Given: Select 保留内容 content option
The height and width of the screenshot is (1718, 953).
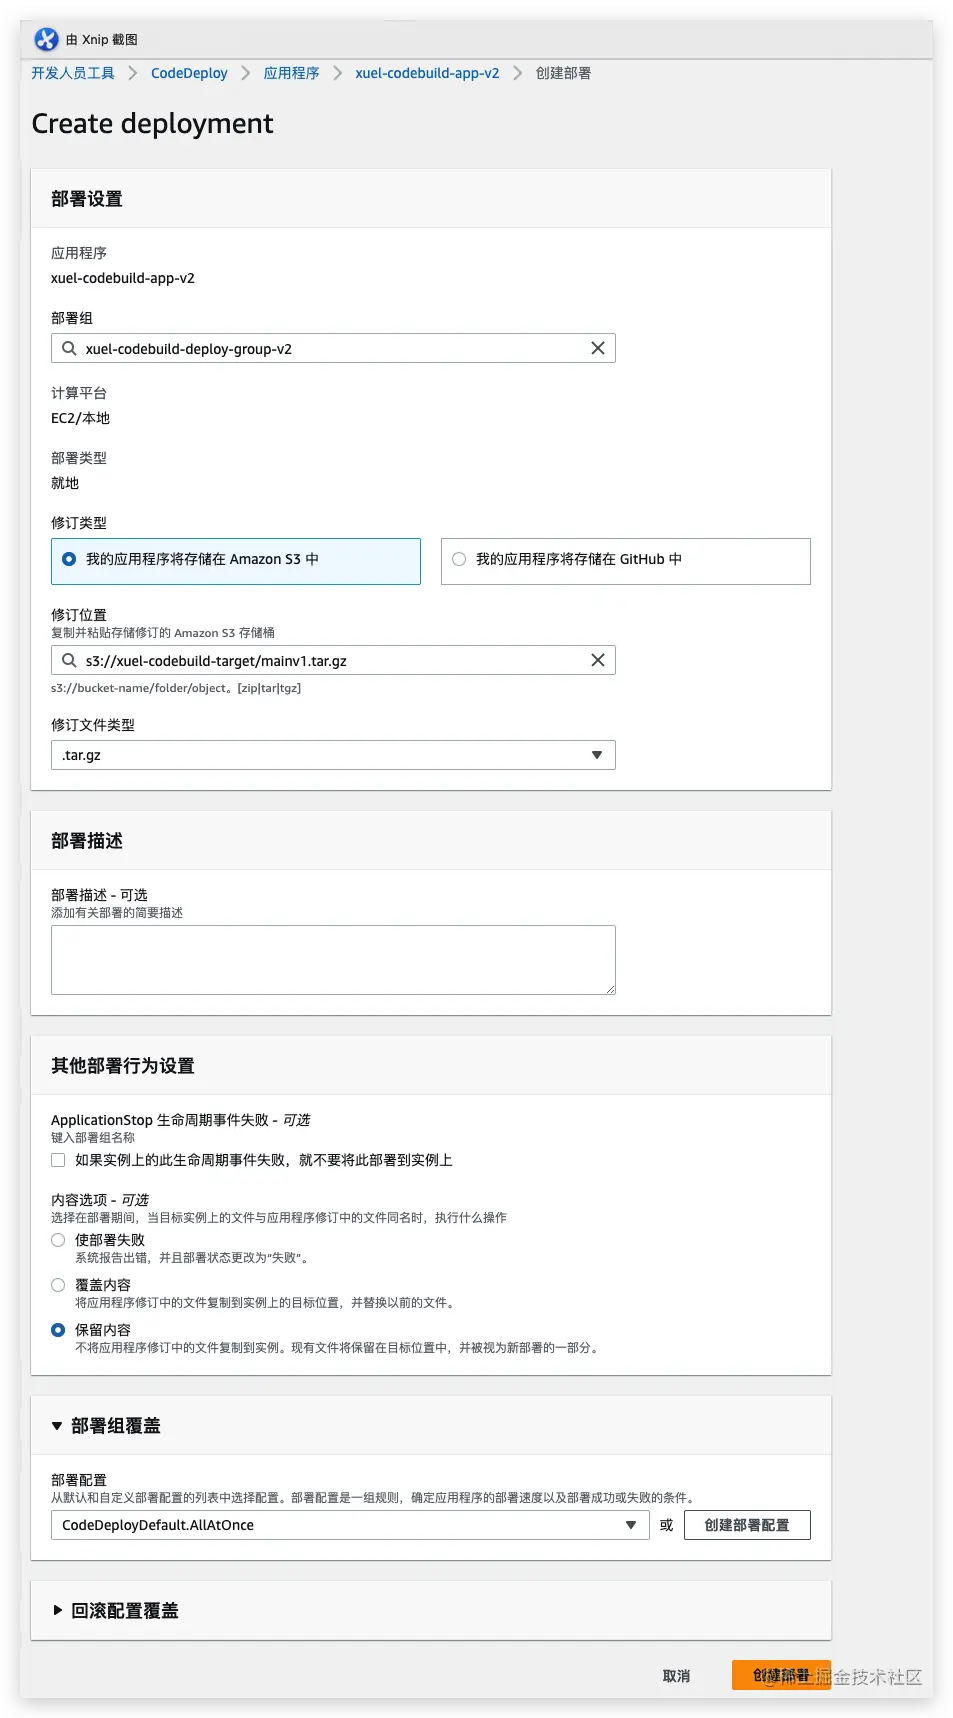Looking at the screenshot, I should [x=58, y=1330].
